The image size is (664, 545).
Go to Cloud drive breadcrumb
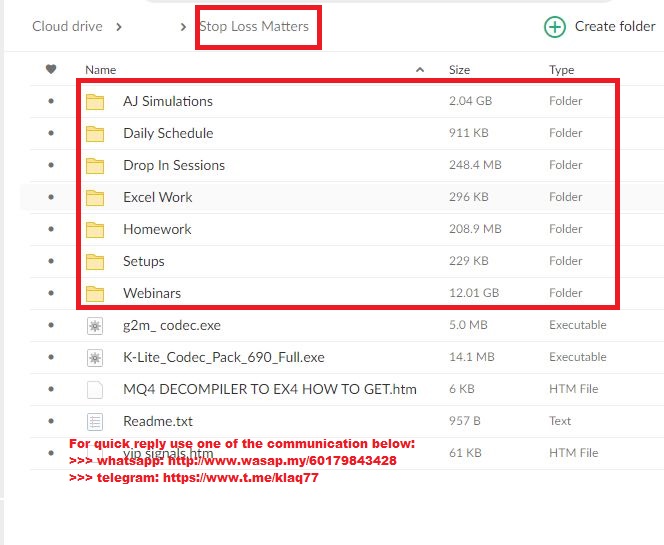[67, 26]
